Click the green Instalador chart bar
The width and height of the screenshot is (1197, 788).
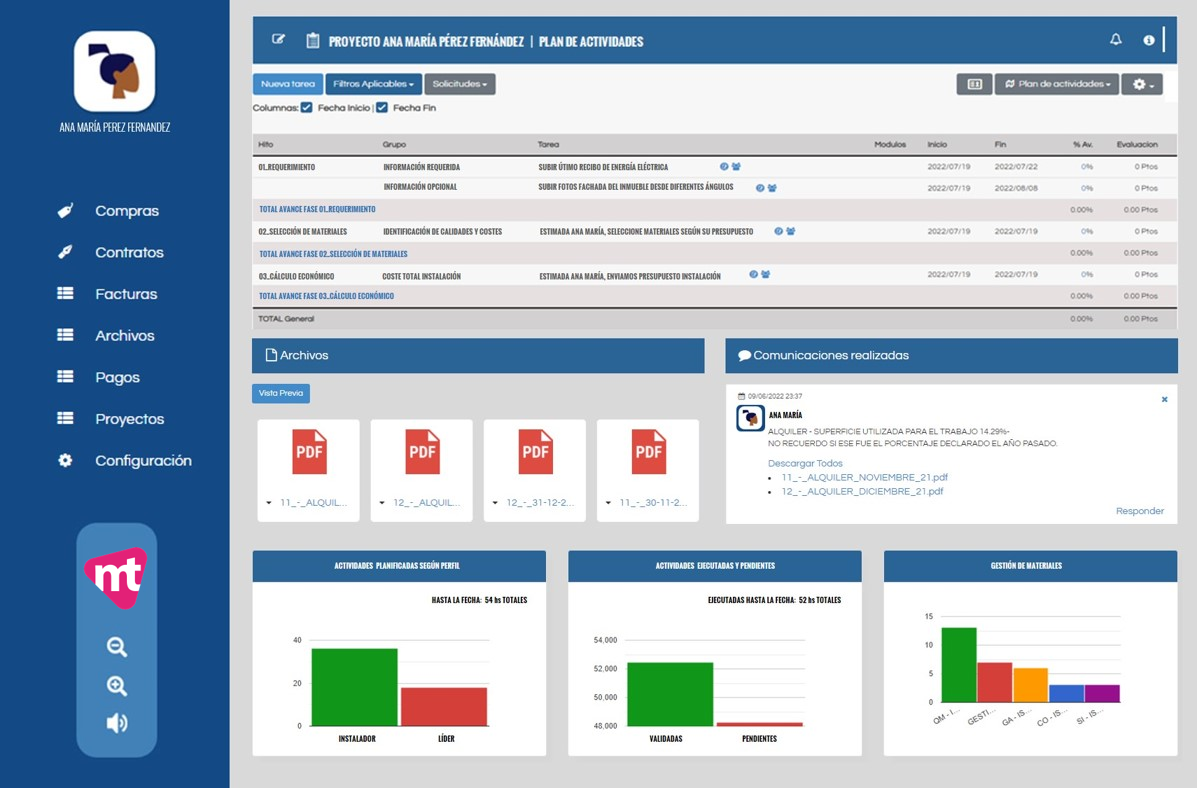tap(354, 687)
